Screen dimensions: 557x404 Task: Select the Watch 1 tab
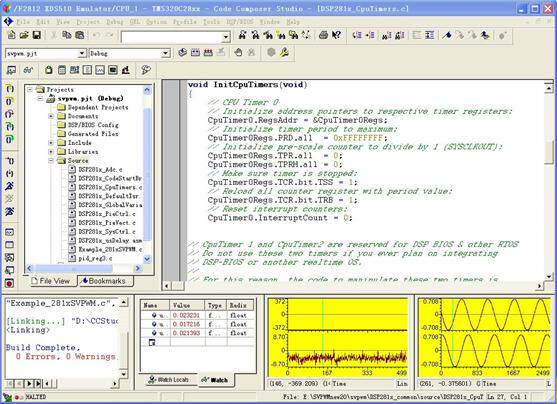[215, 380]
